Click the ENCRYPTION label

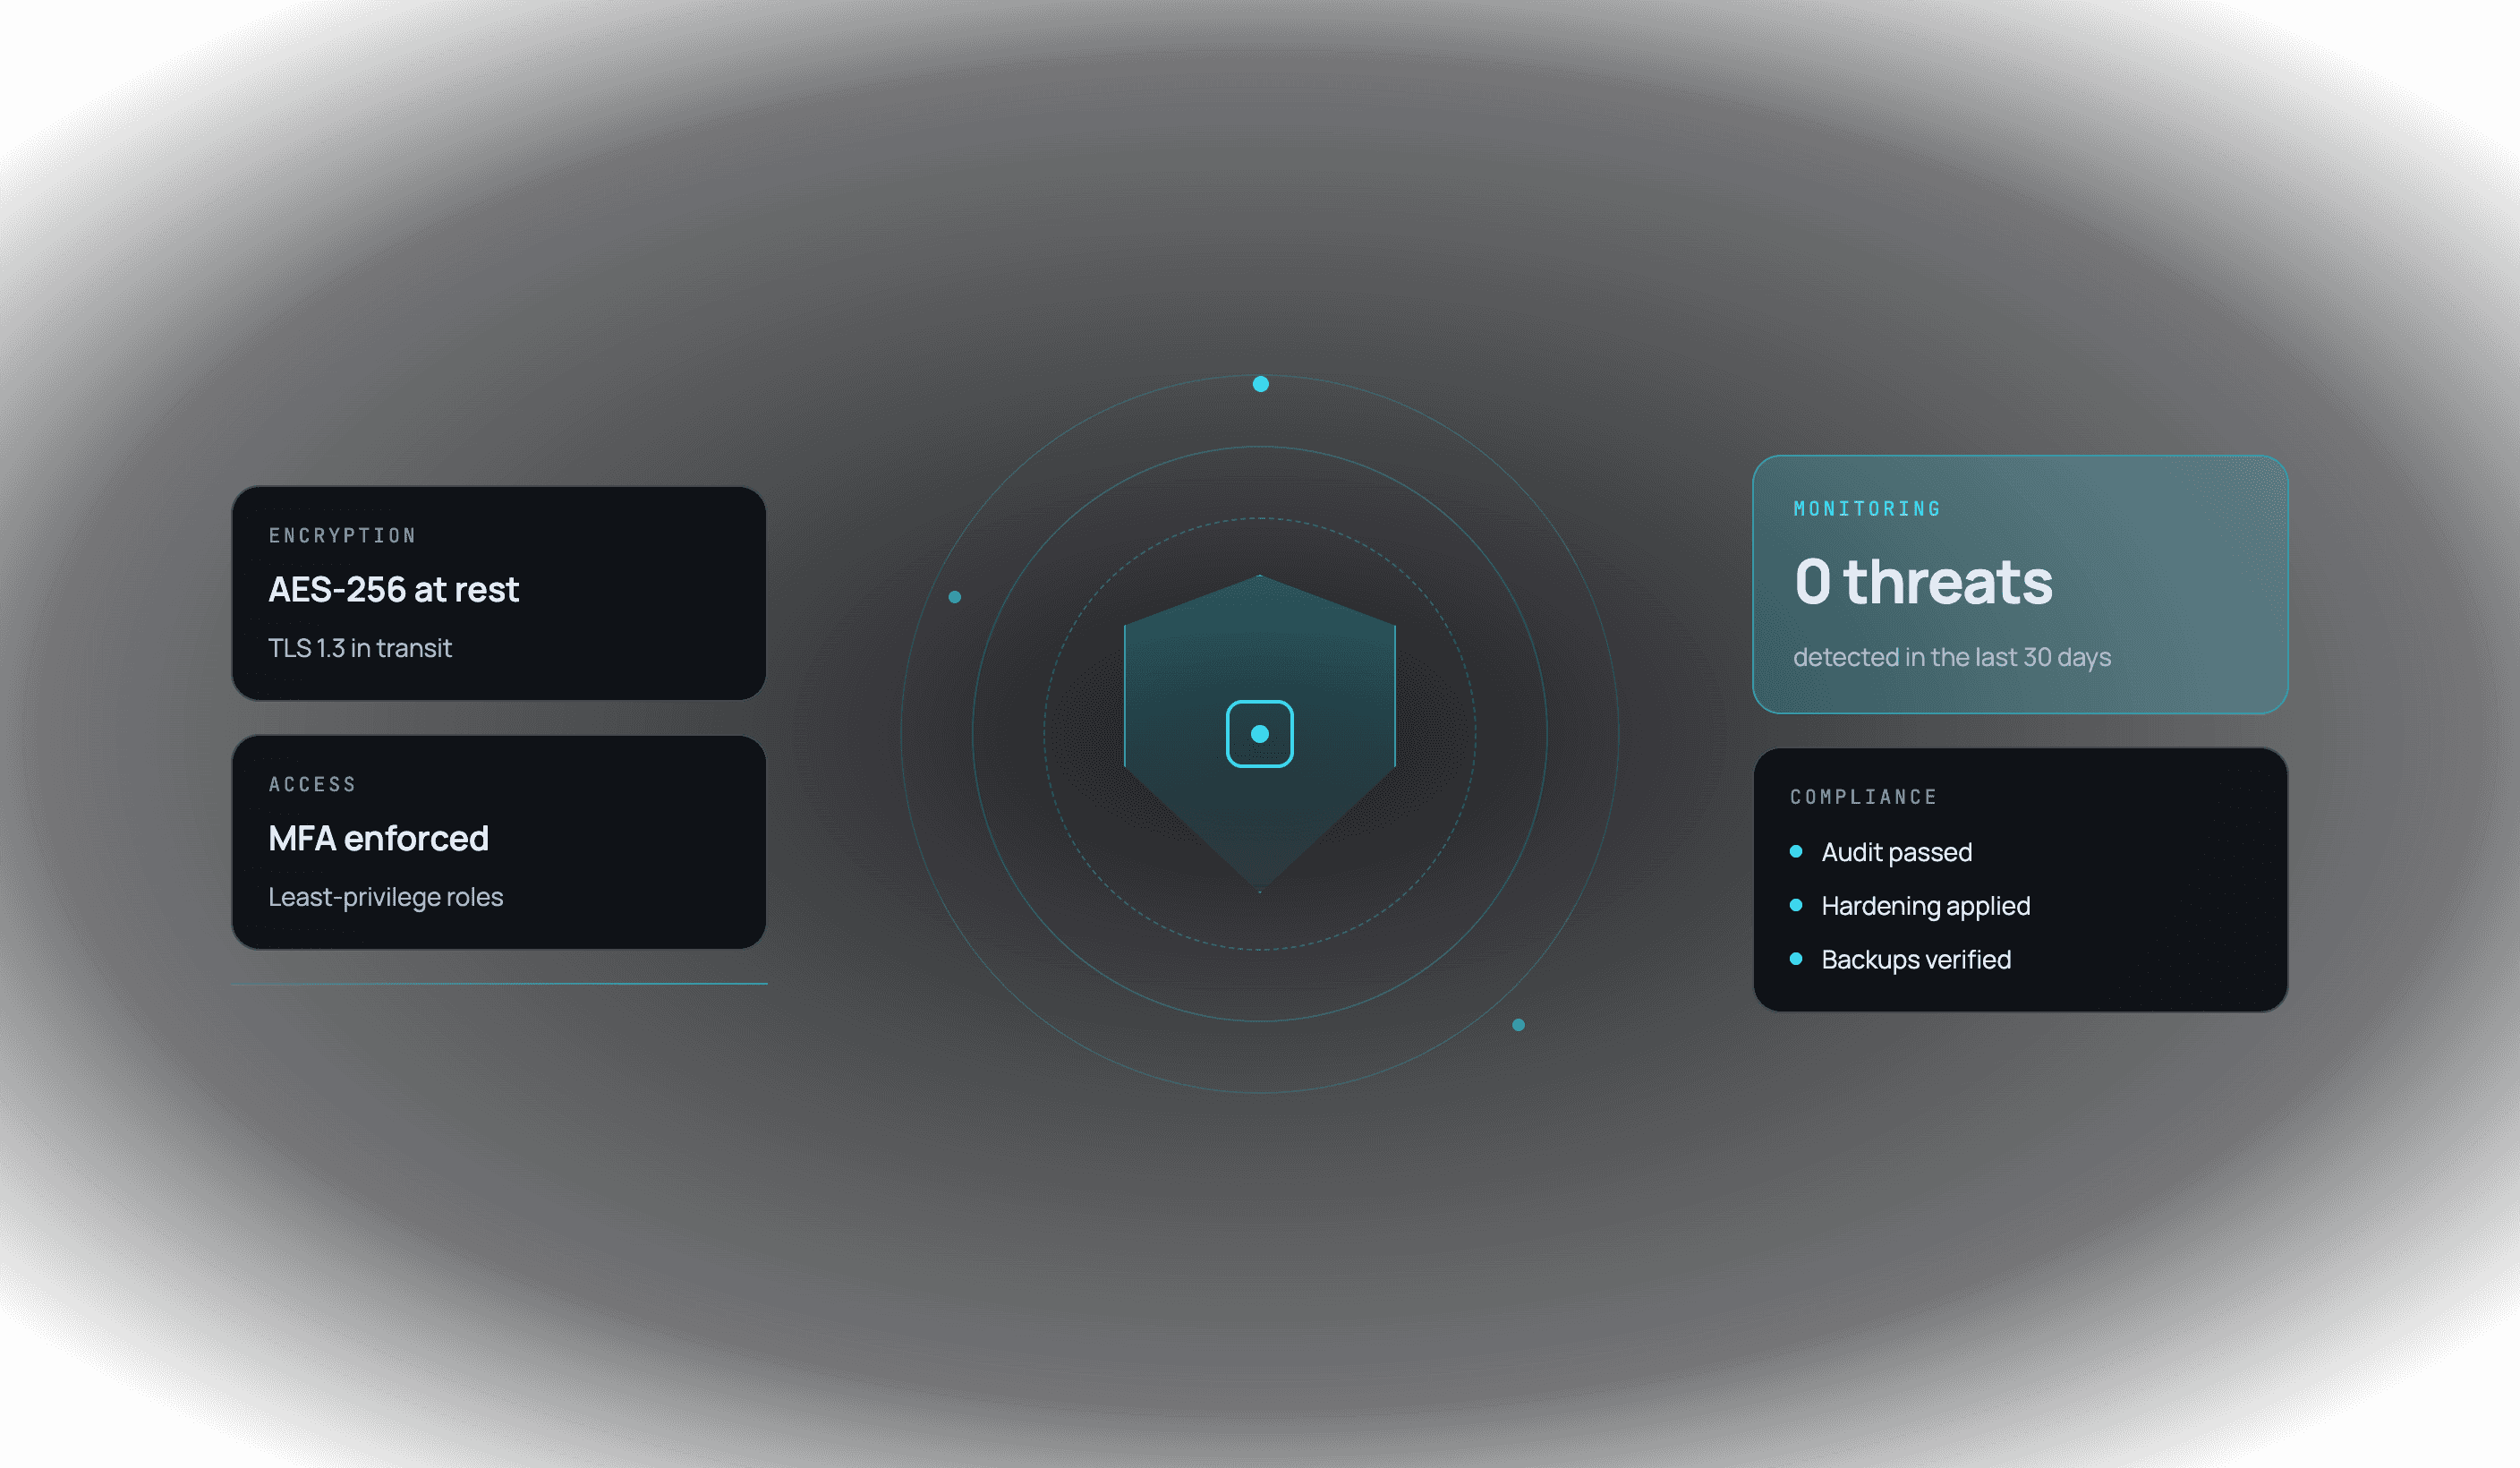click(x=342, y=536)
